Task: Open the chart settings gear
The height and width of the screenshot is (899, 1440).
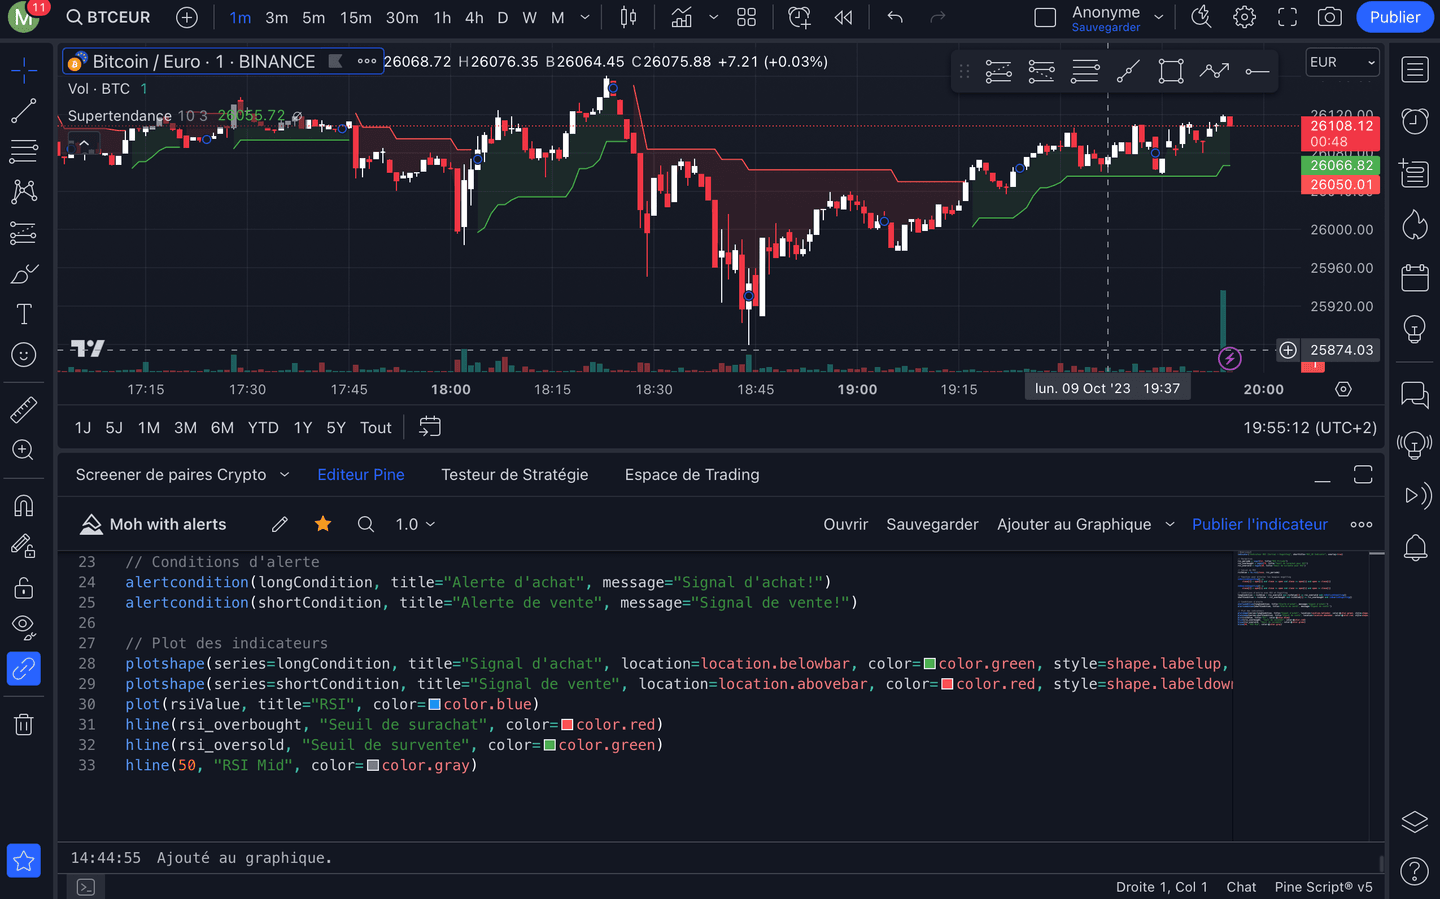Action: pyautogui.click(x=1244, y=16)
